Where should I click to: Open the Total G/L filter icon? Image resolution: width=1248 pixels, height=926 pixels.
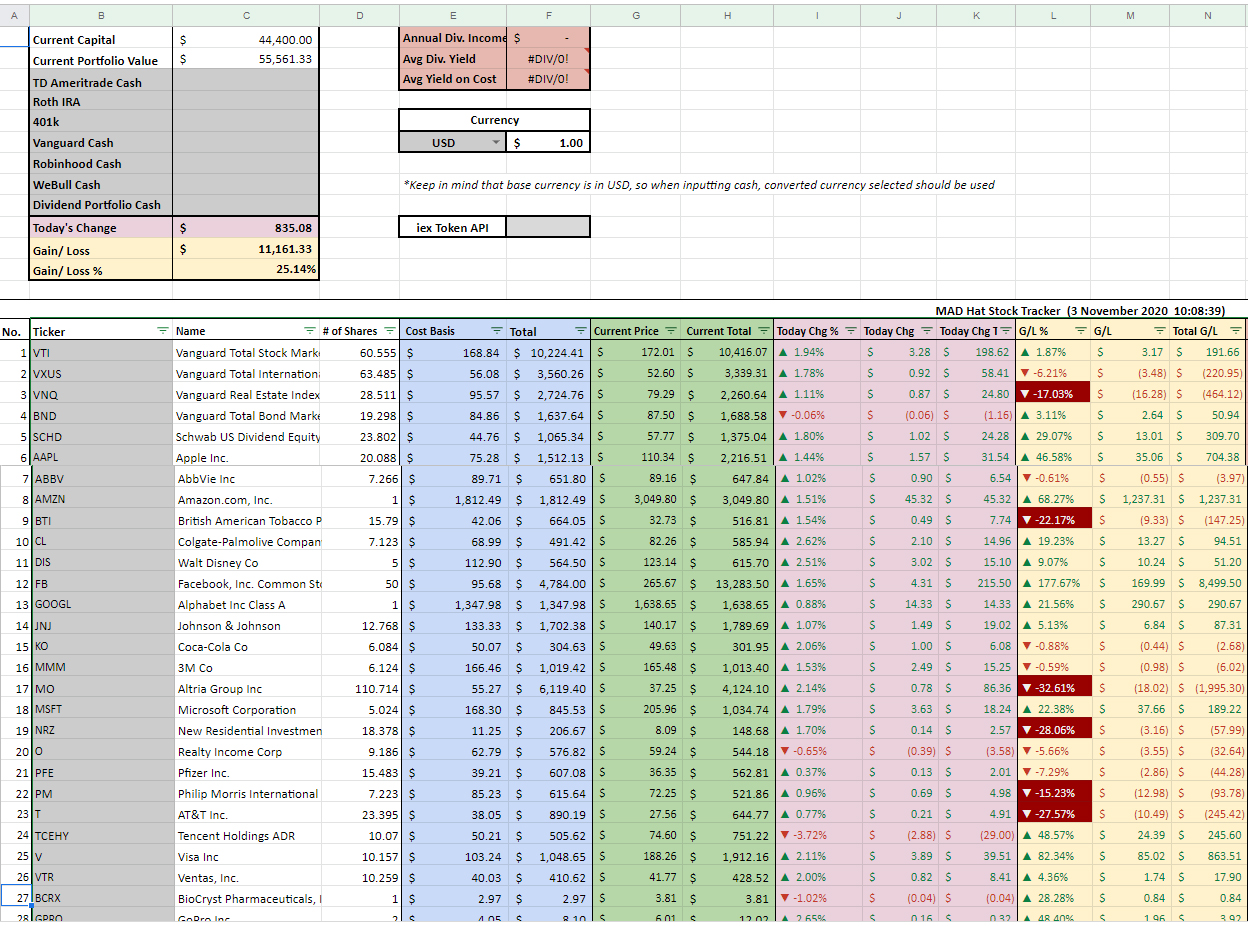click(1236, 331)
